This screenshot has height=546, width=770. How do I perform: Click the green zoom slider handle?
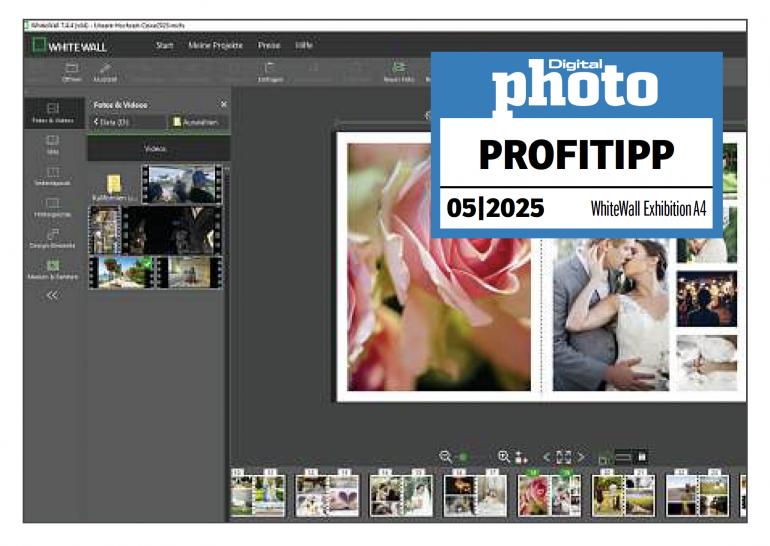[463, 458]
